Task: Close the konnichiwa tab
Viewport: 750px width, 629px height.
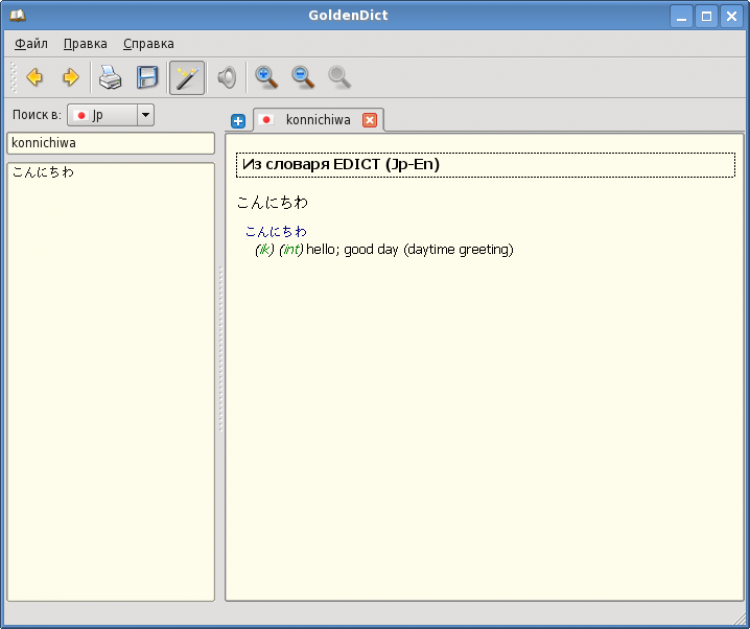Action: (369, 120)
